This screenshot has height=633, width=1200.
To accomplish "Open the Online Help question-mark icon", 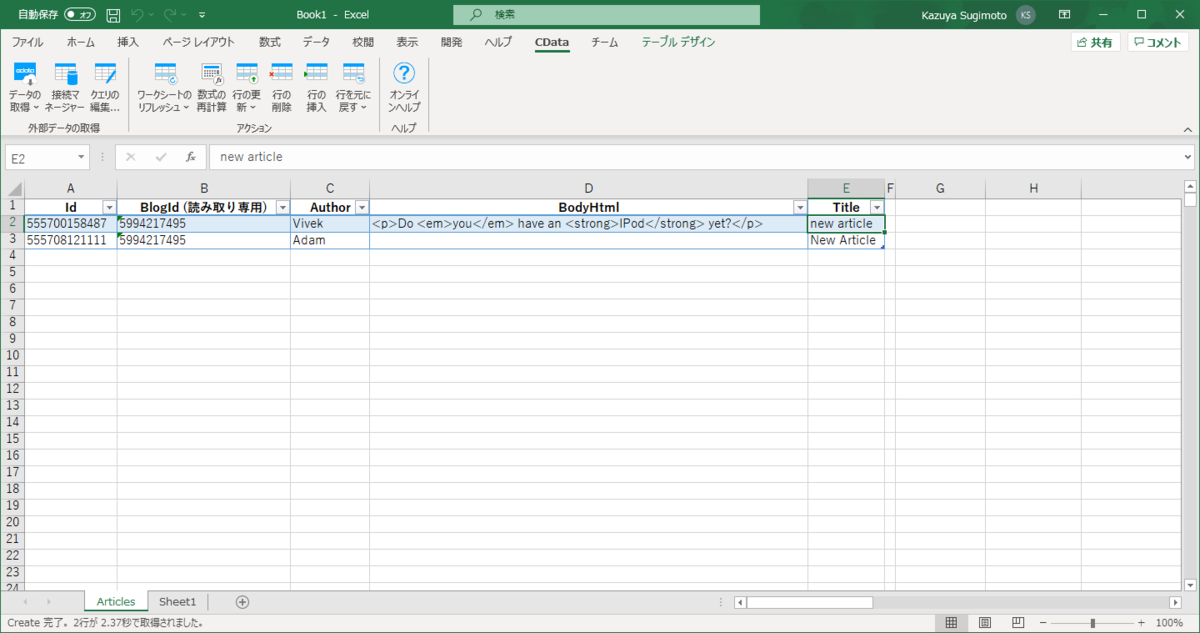I will pyautogui.click(x=404, y=74).
